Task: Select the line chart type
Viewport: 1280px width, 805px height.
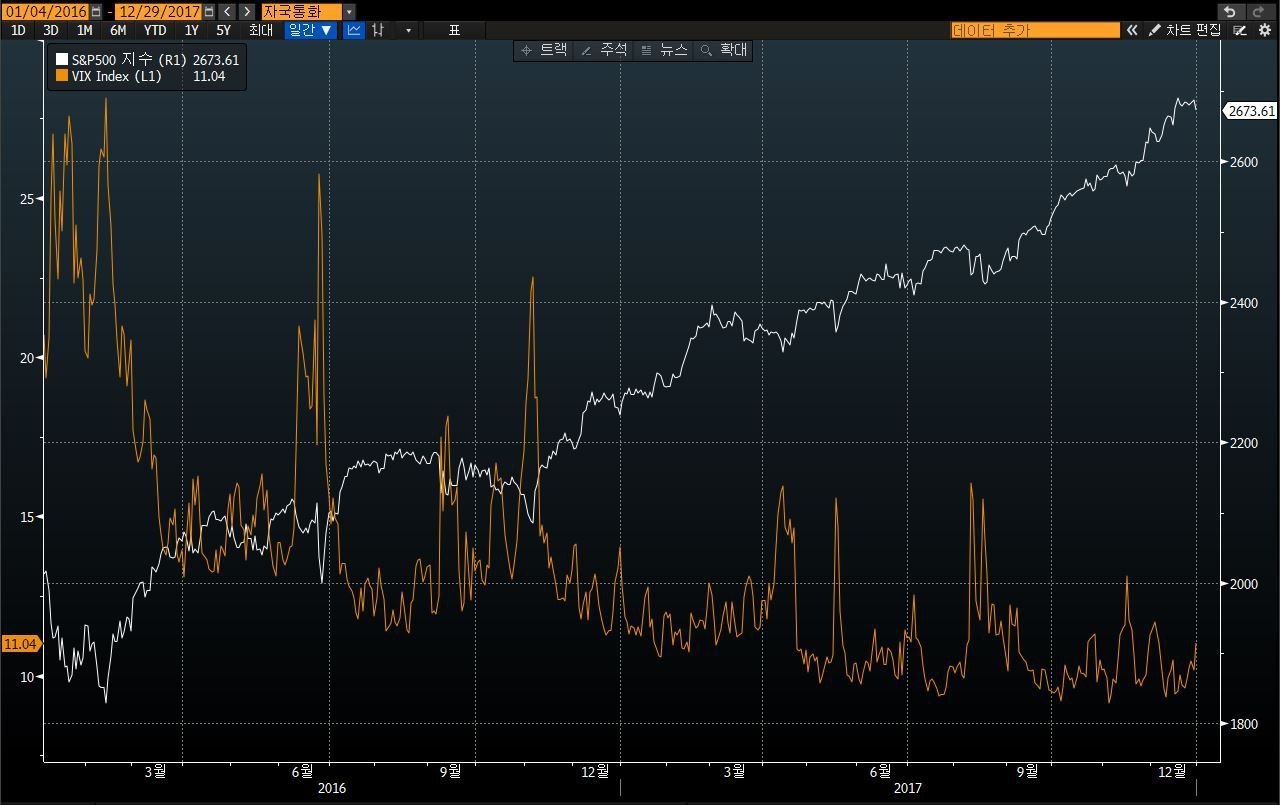Action: pyautogui.click(x=354, y=30)
